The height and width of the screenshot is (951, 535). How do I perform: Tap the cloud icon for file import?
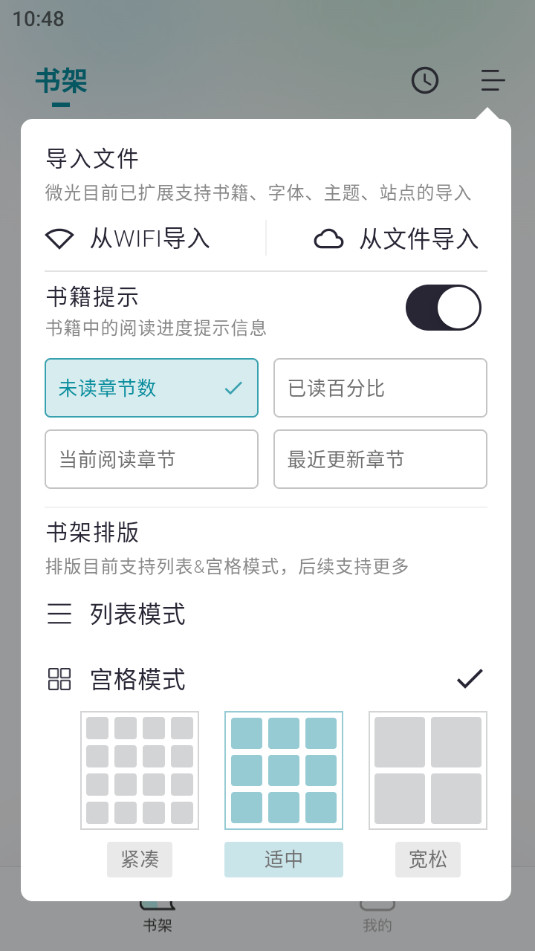coord(328,240)
